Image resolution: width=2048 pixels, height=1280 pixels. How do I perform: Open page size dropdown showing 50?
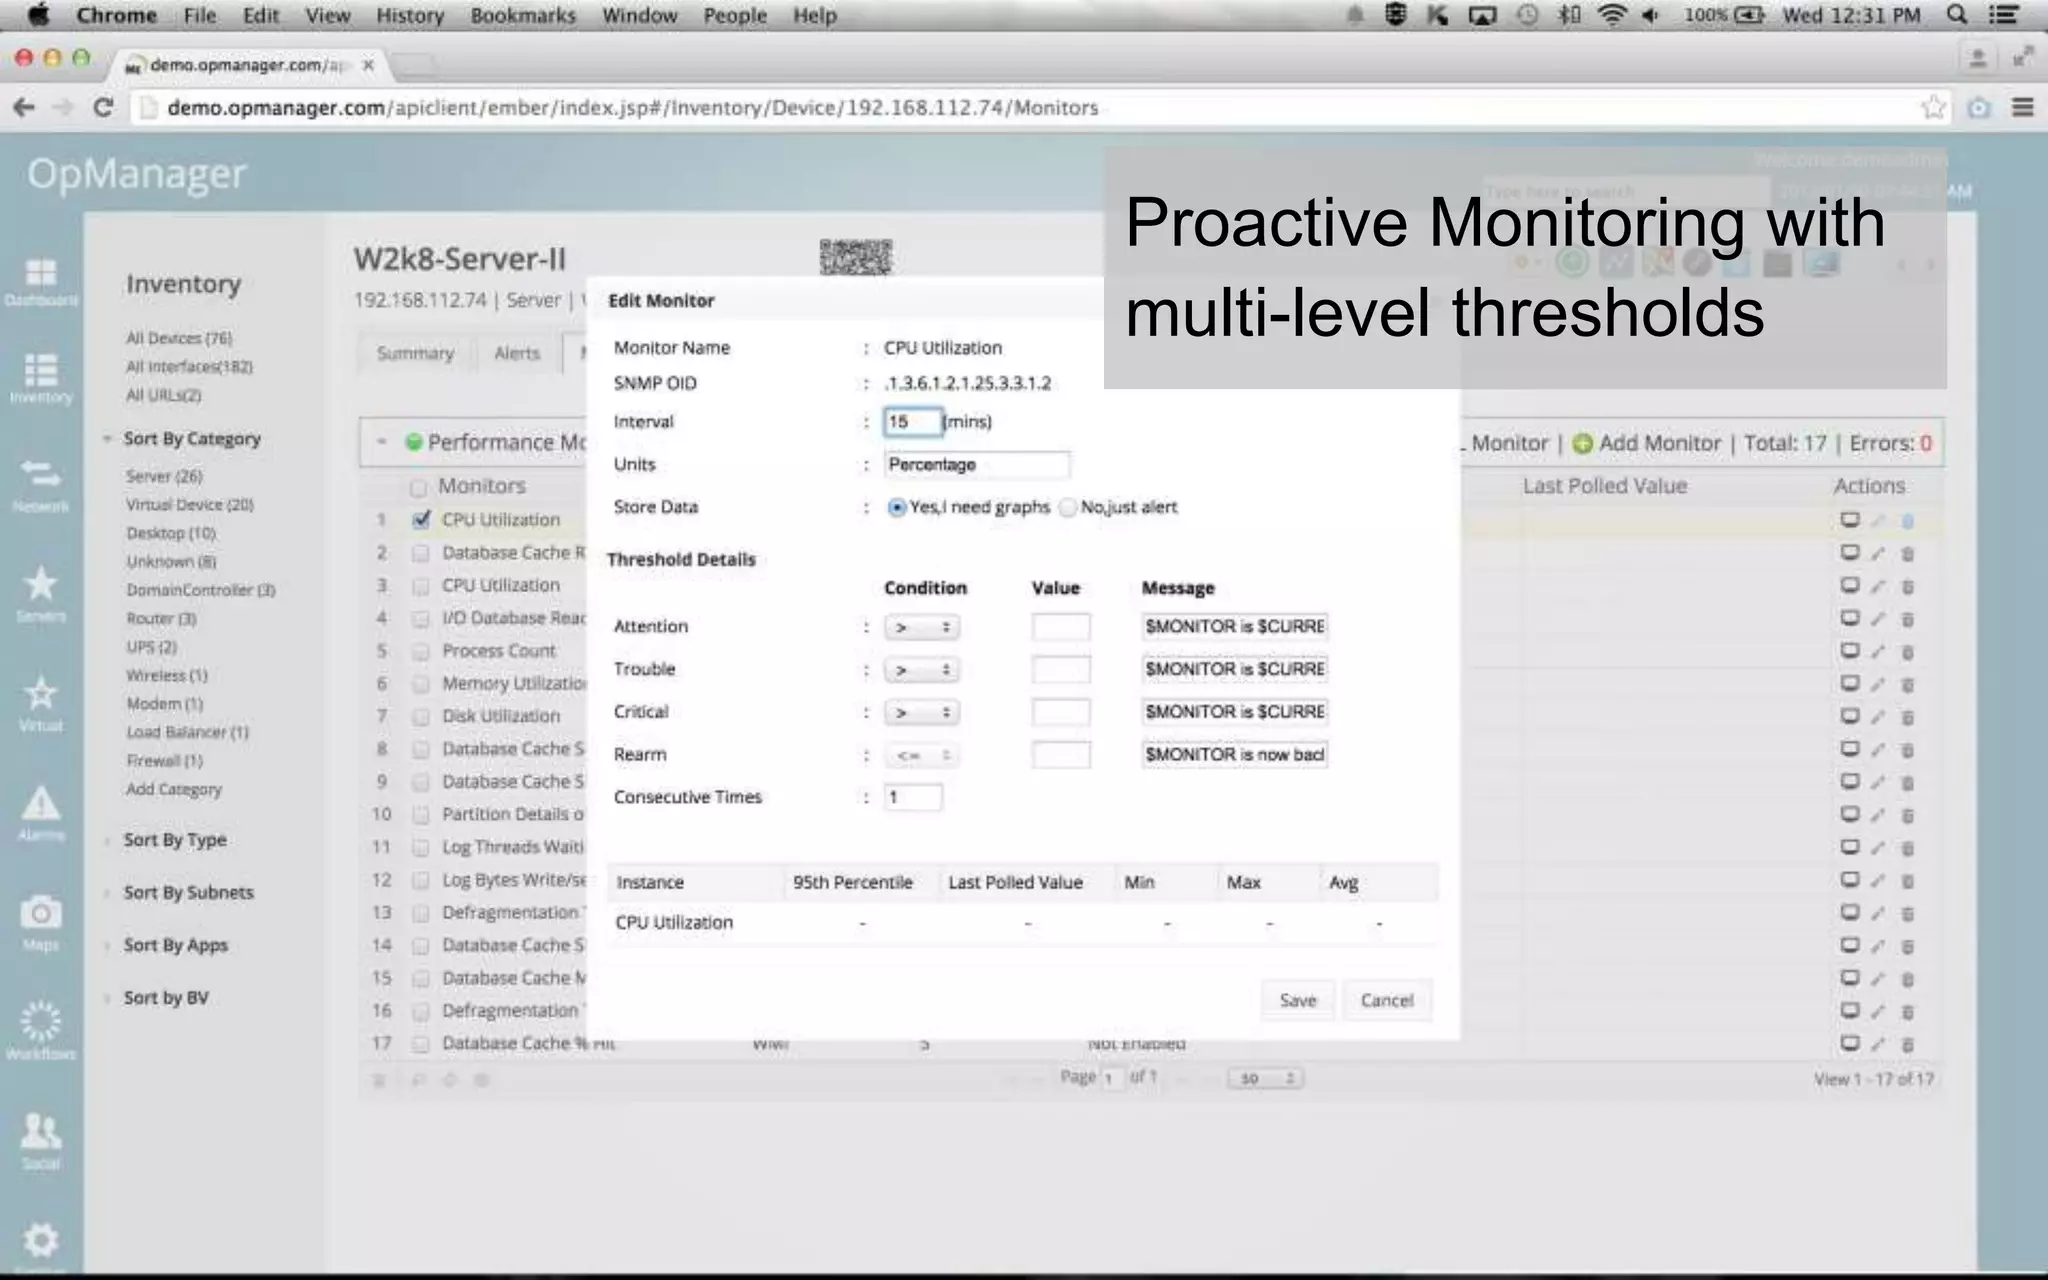1266,1078
